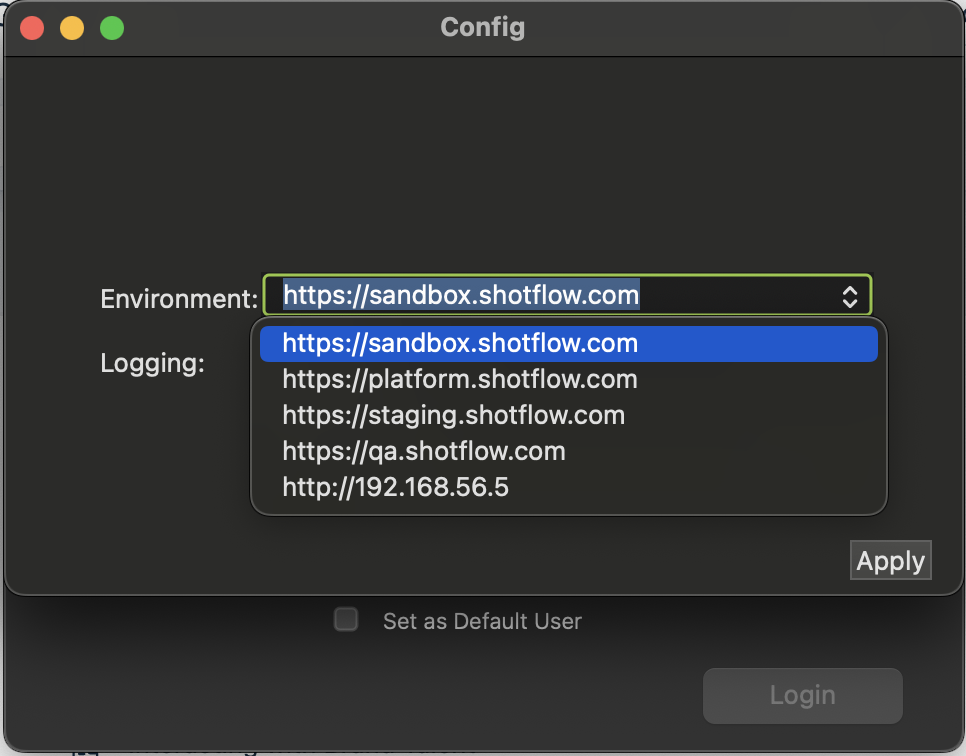Choose https://platform.shotflow.com environment option
The height and width of the screenshot is (756, 966).
point(569,380)
